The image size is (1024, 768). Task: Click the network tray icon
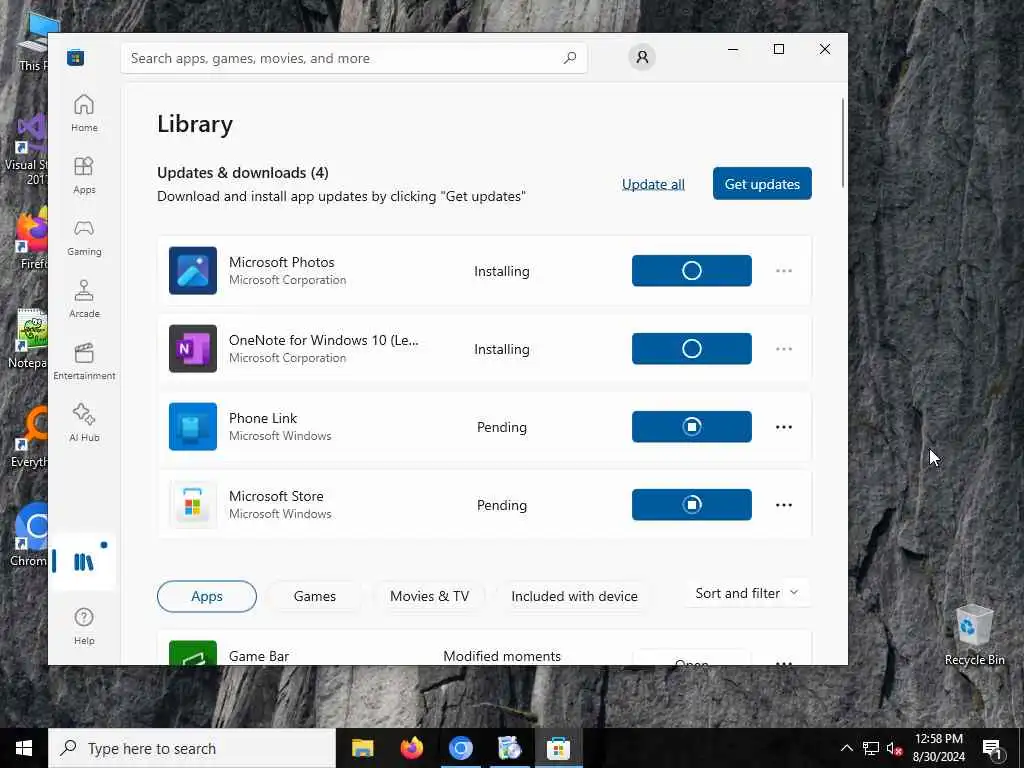tap(871, 748)
